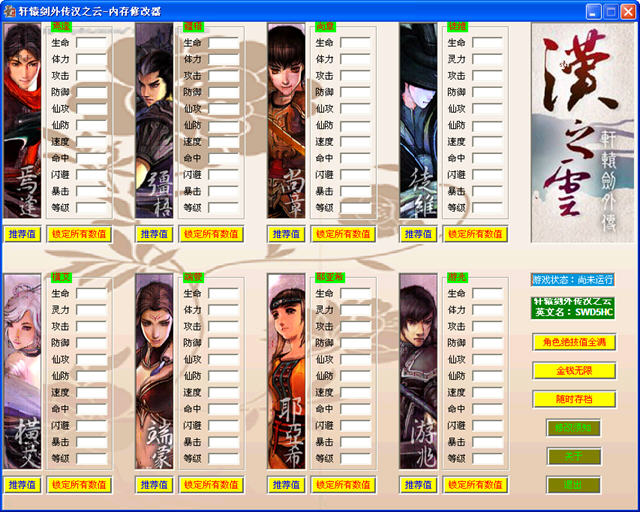The width and height of the screenshot is (640, 512).
Task: Click 锁定所有数值 for the 横艾 panel
Action: pos(79,485)
